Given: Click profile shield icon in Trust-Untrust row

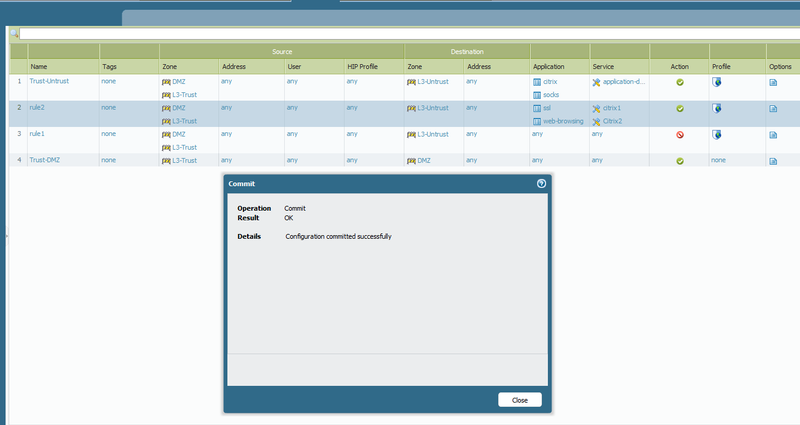Looking at the screenshot, I should click(716, 82).
